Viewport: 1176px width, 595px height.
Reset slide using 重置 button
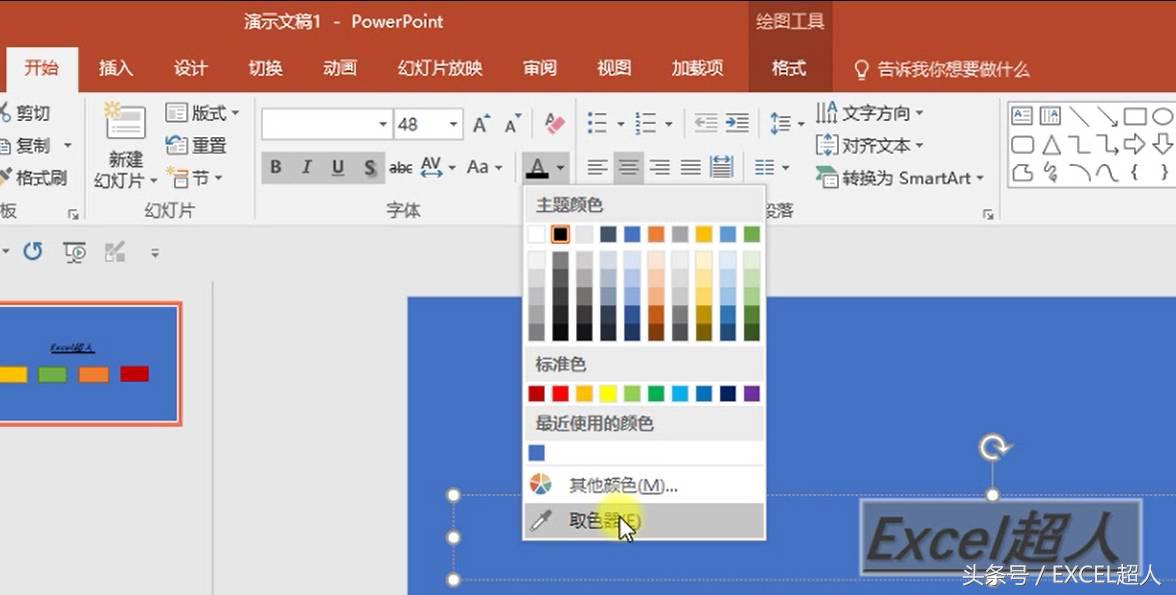pyautogui.click(x=196, y=145)
